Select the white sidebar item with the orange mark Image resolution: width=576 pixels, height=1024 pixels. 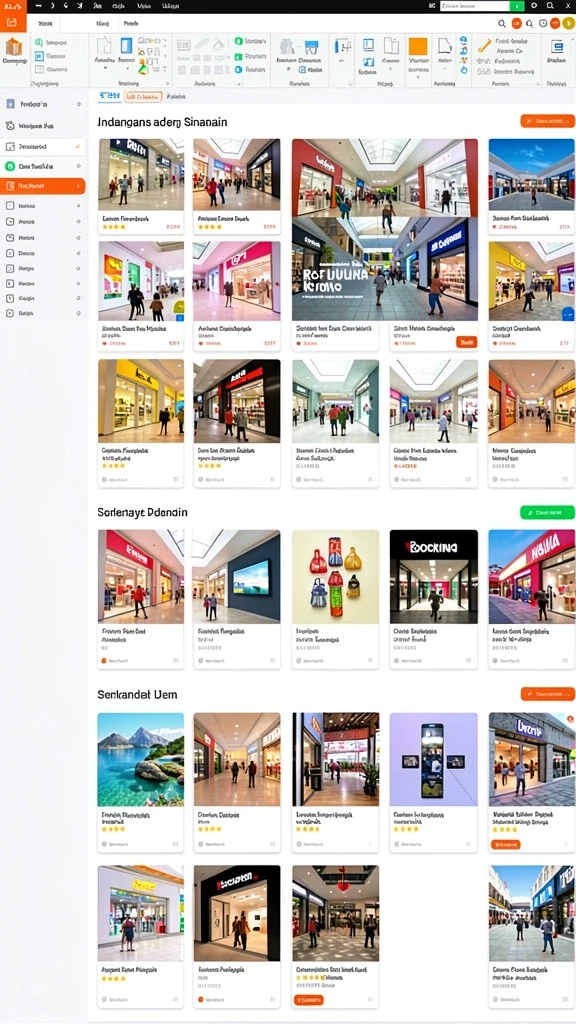[x=42, y=146]
